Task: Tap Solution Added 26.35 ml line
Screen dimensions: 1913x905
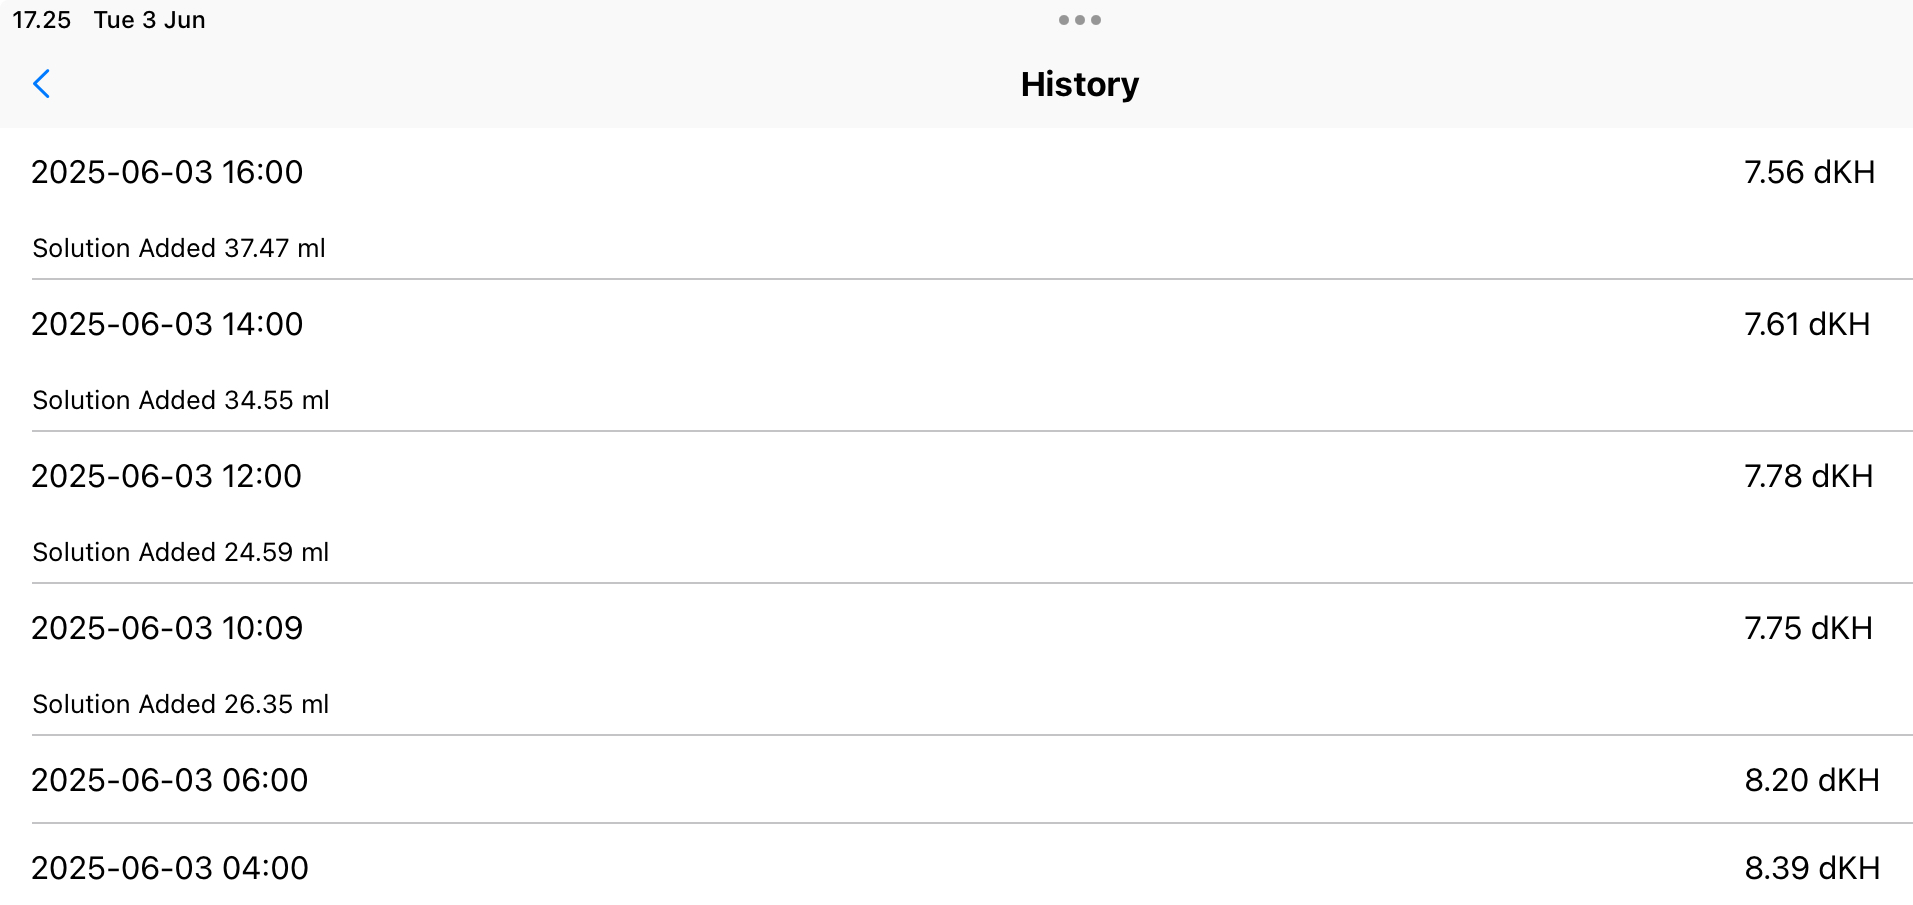Action: [x=181, y=704]
